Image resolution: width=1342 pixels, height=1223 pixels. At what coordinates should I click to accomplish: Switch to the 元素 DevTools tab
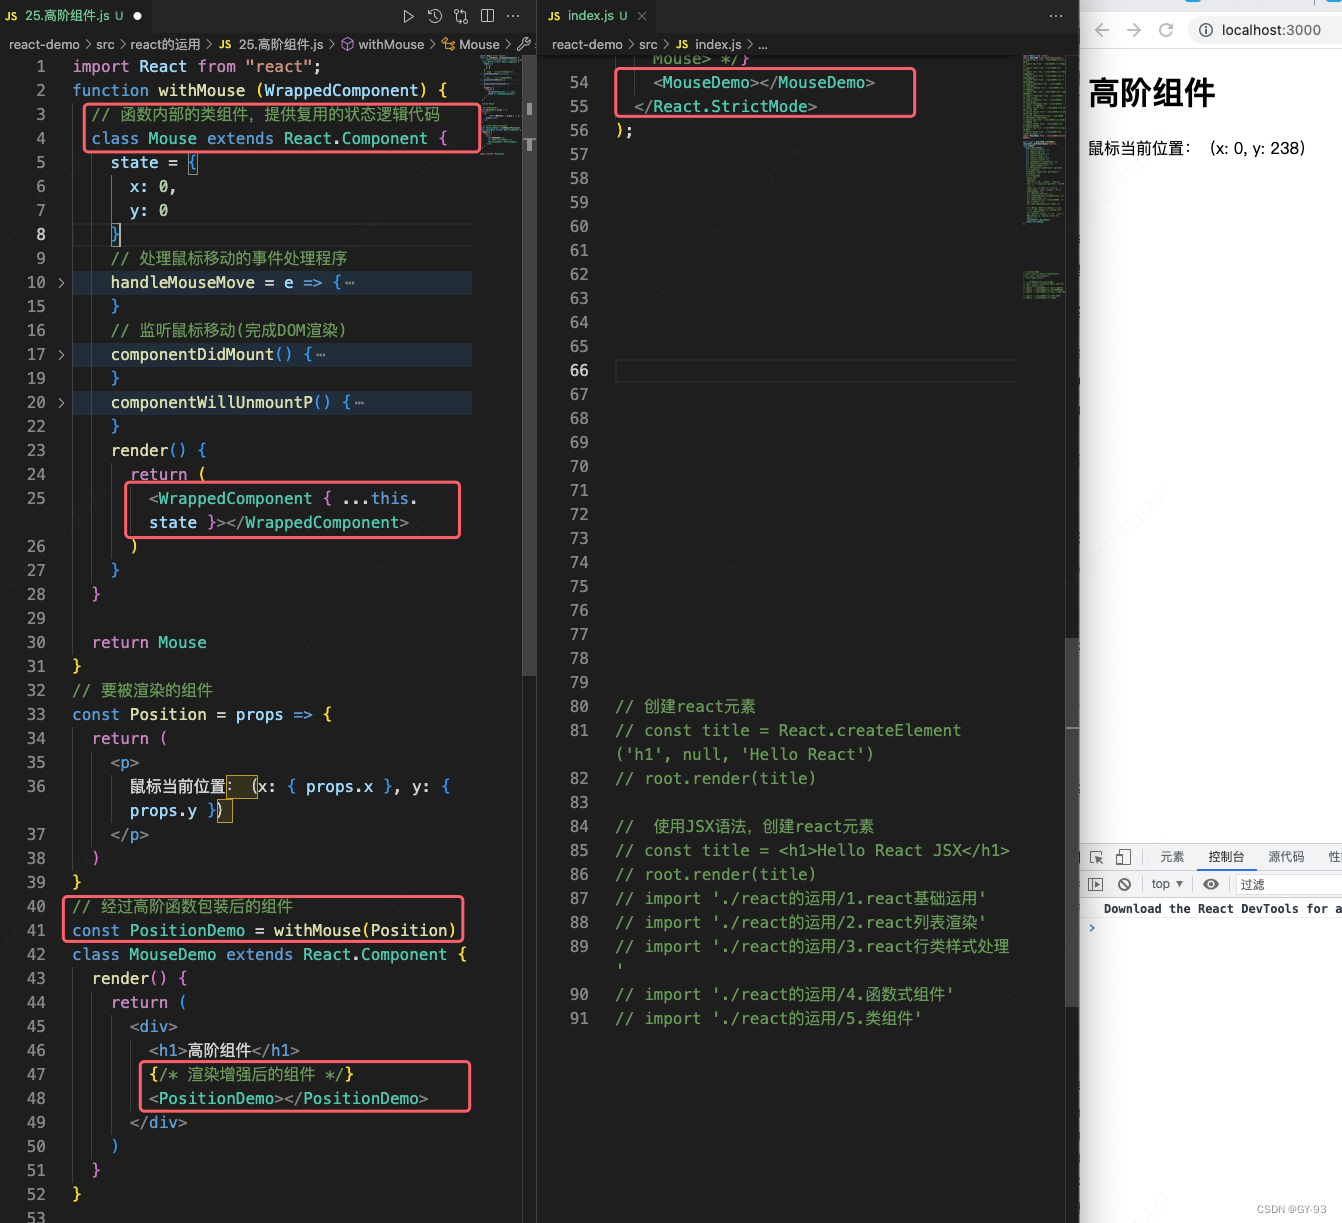pos(1172,857)
